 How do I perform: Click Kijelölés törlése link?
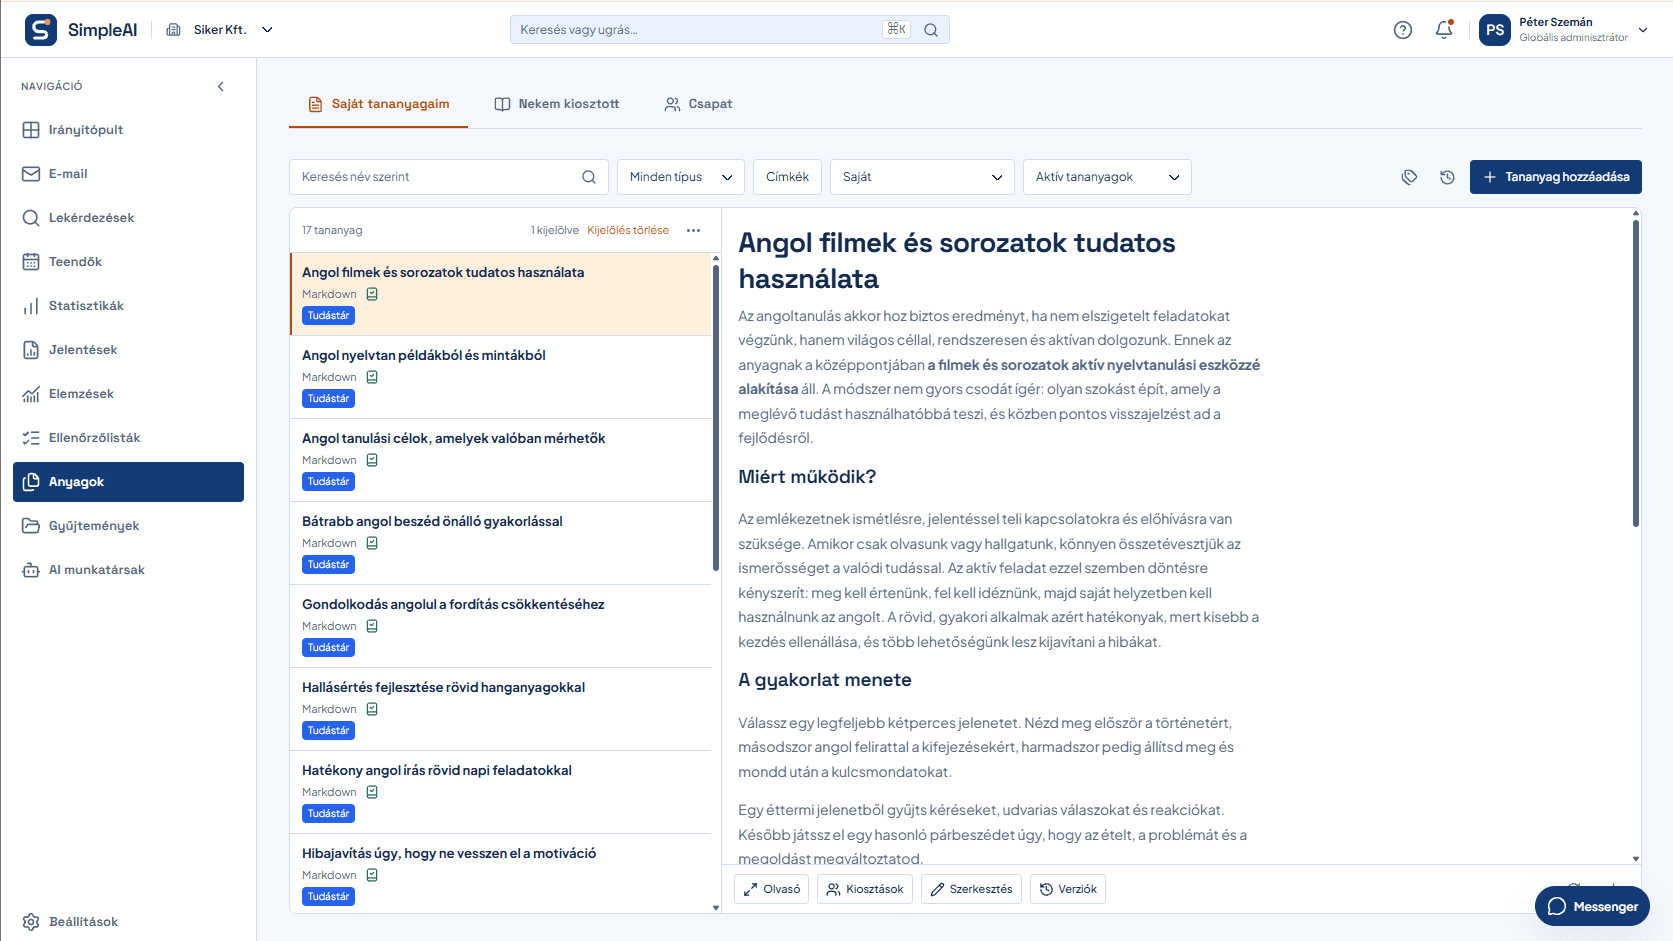click(x=628, y=230)
